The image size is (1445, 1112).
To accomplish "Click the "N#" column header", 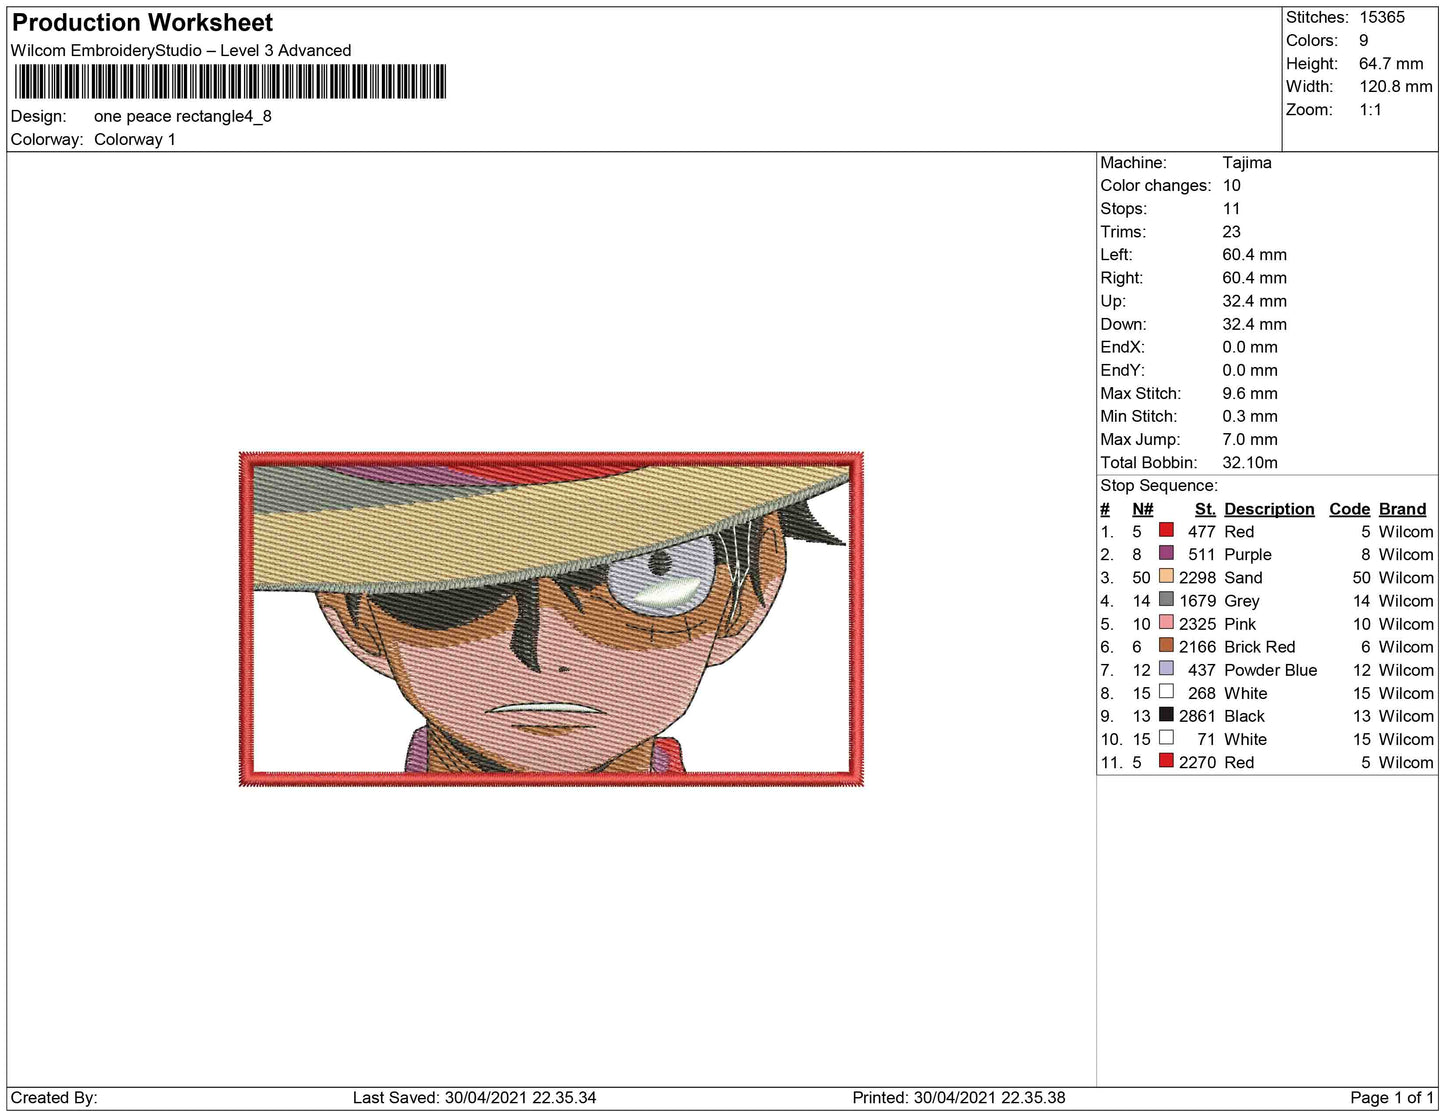I will (1142, 508).
